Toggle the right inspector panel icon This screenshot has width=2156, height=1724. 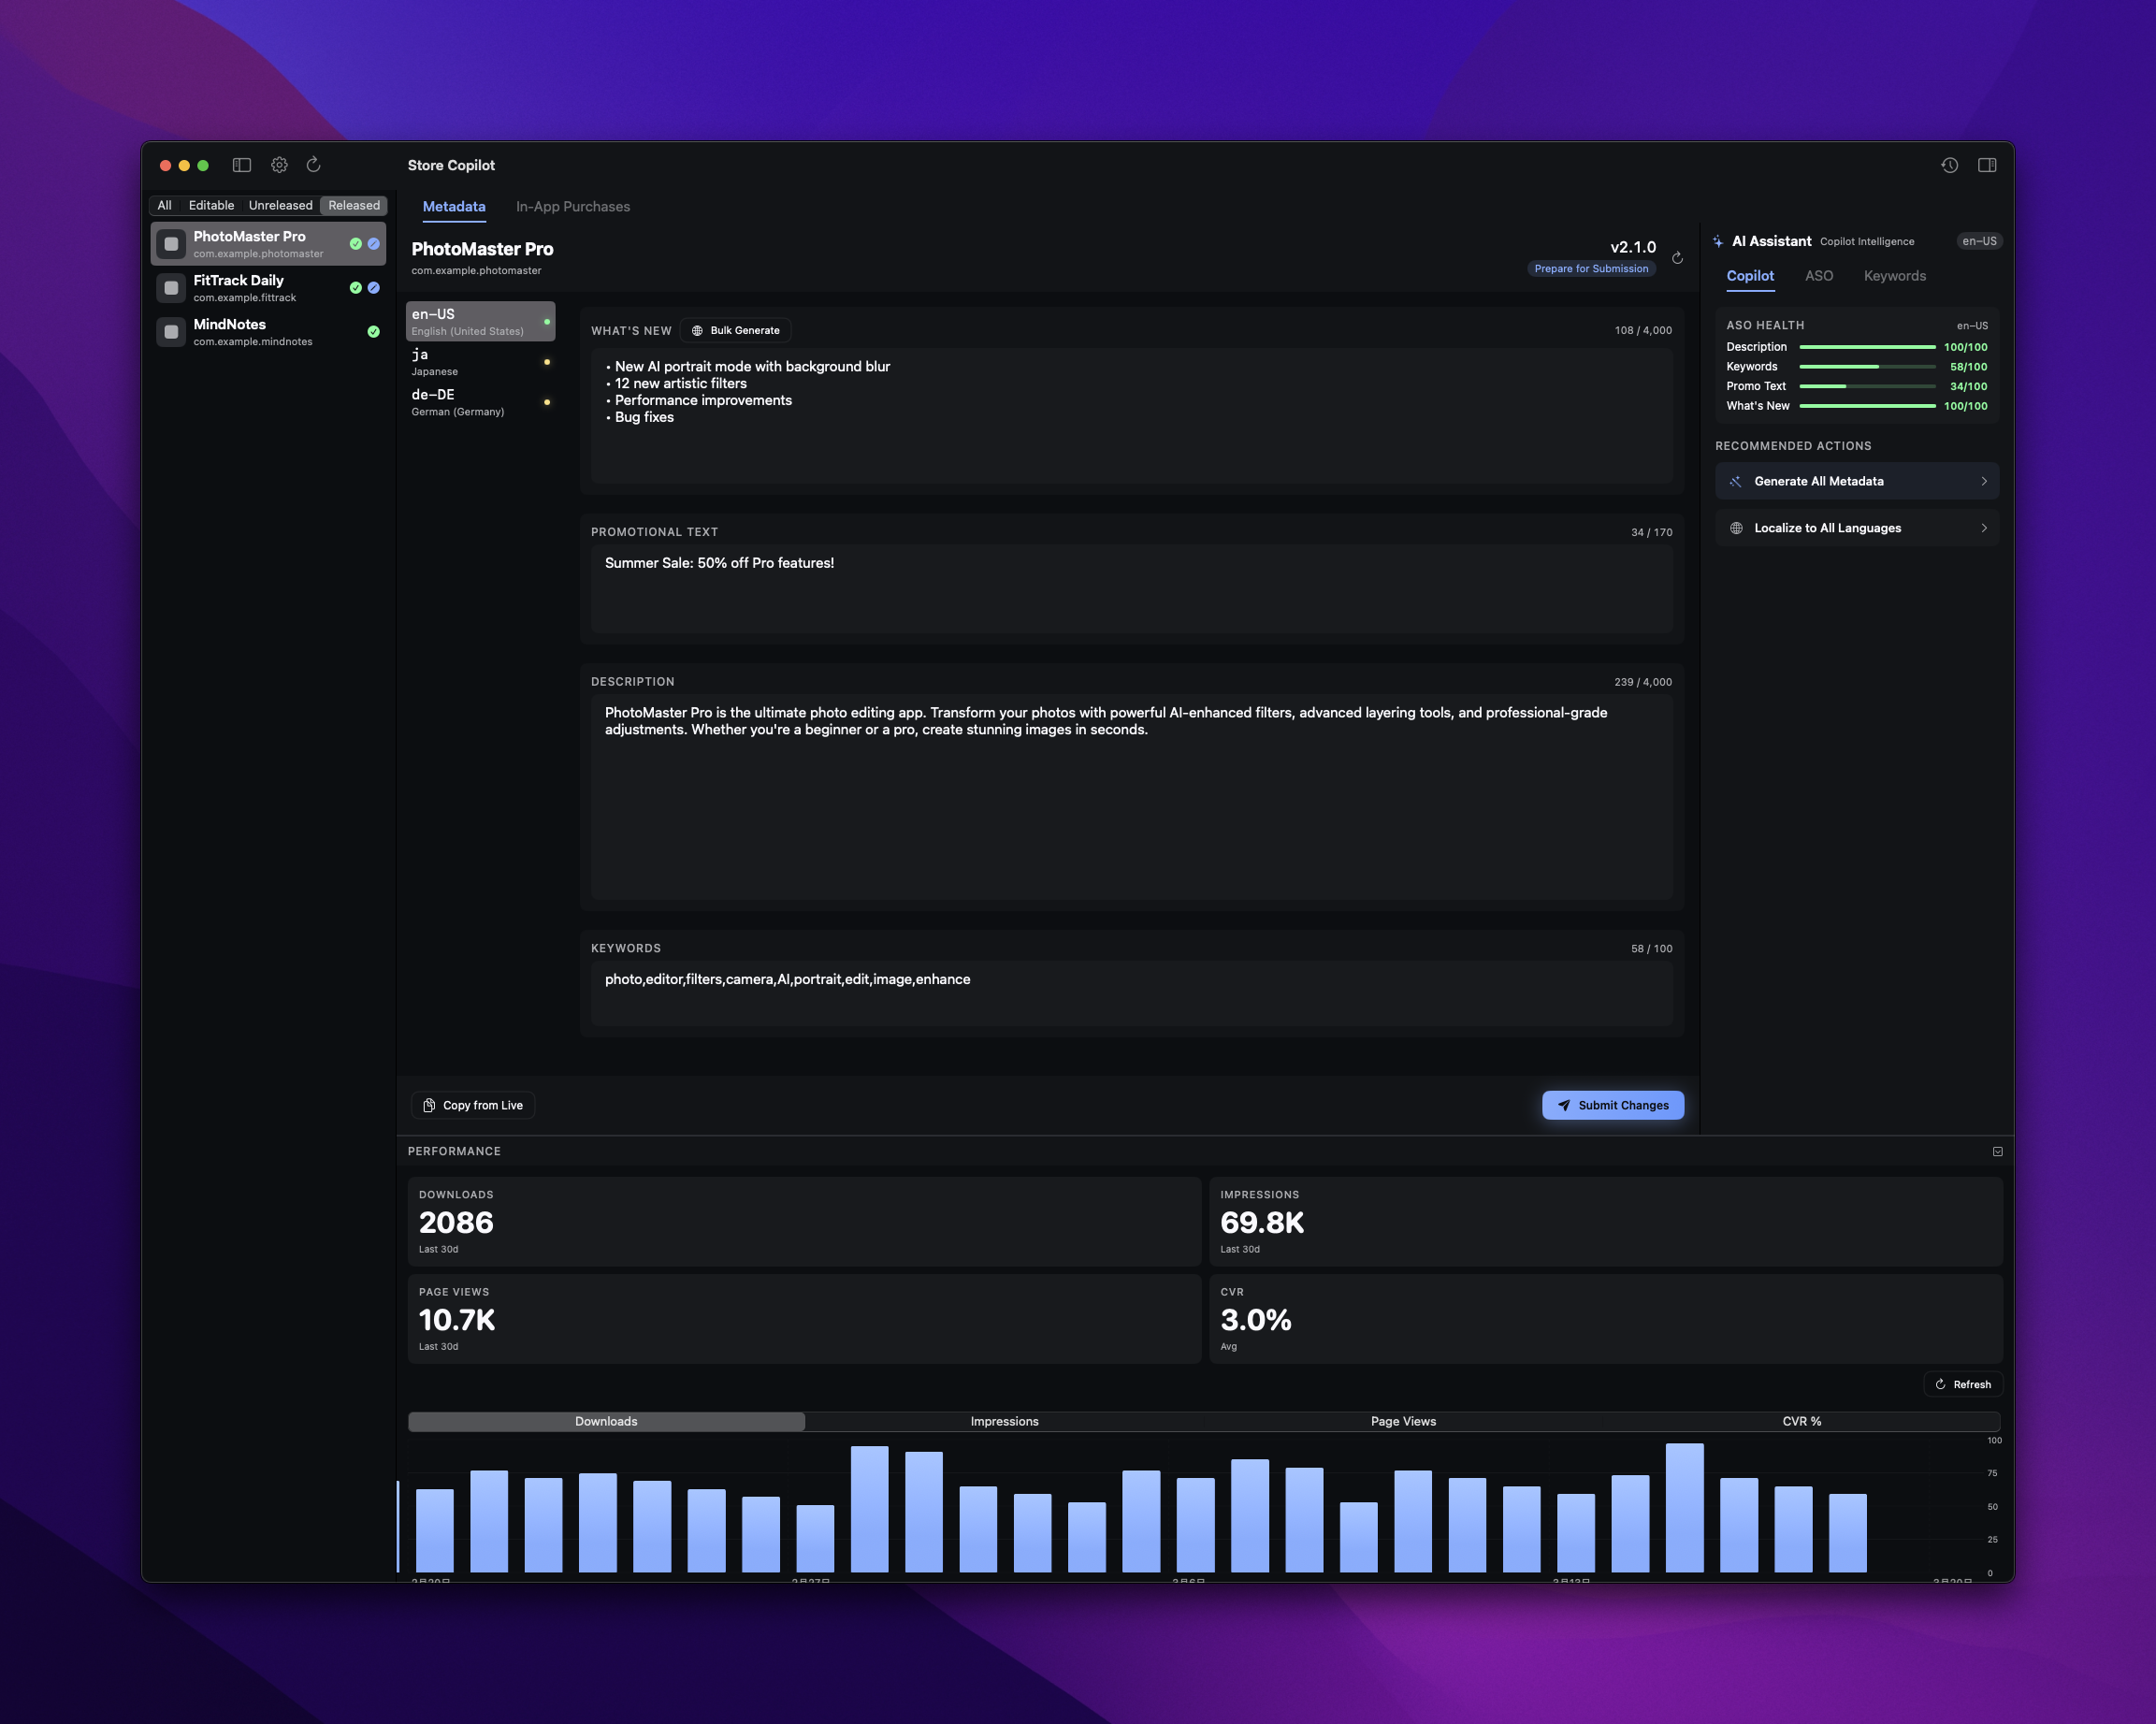point(1987,166)
